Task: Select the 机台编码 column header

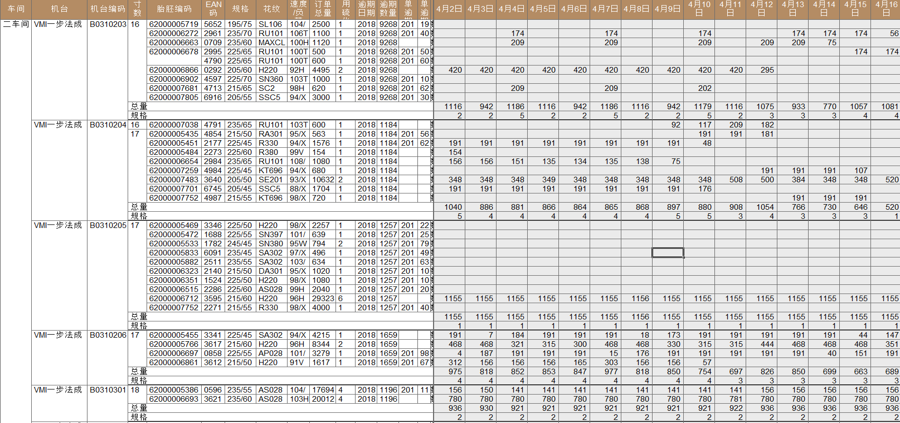Action: (x=108, y=9)
